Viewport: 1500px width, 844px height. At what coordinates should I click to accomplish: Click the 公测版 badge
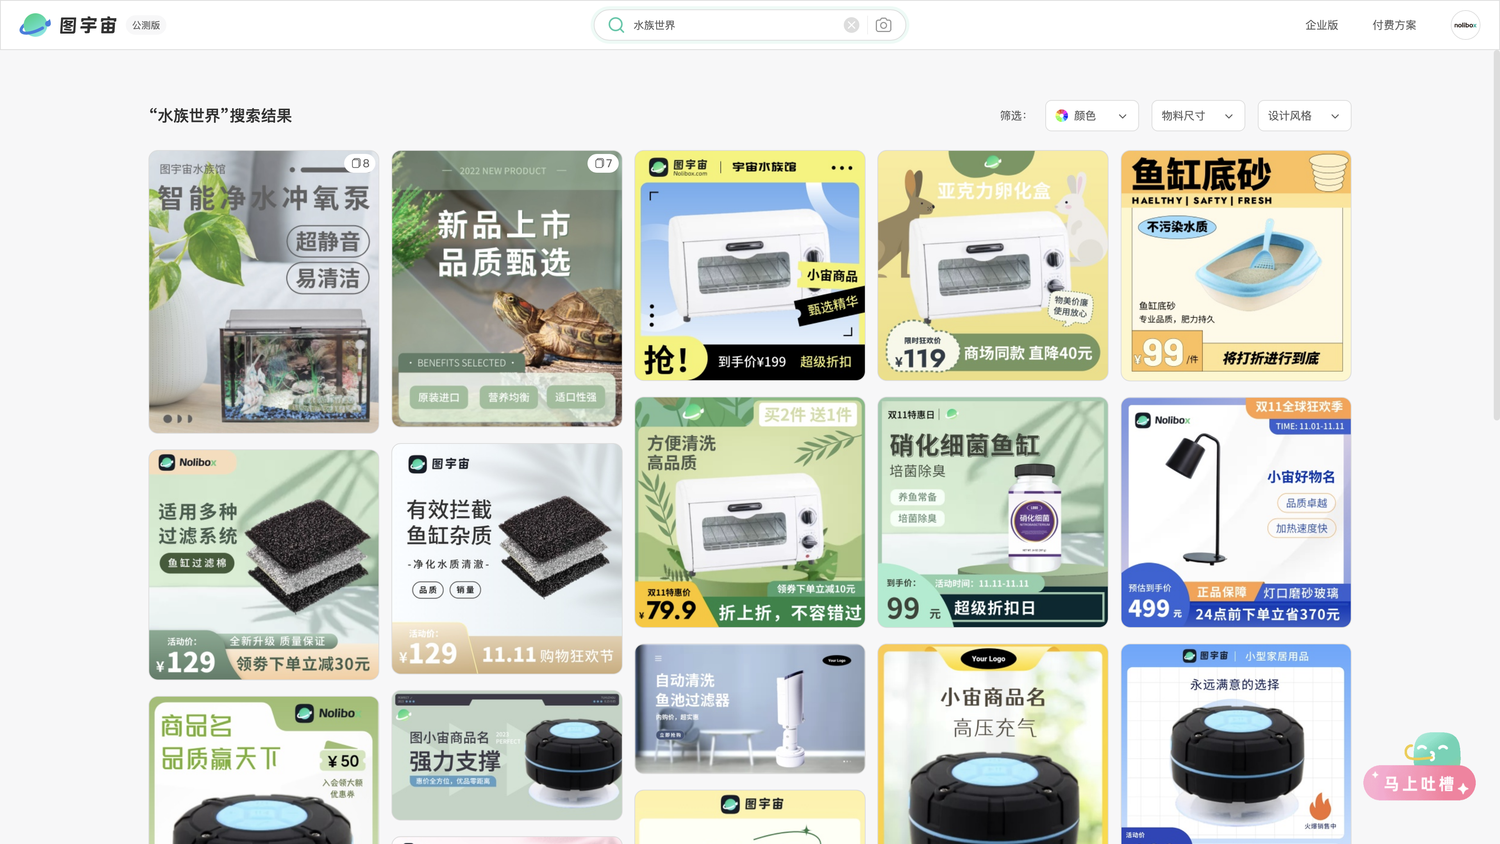(x=146, y=25)
